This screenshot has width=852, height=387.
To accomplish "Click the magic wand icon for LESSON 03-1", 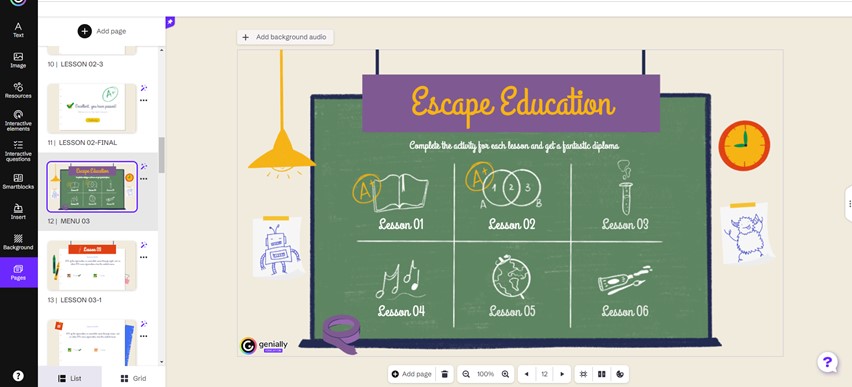I will [x=144, y=245].
